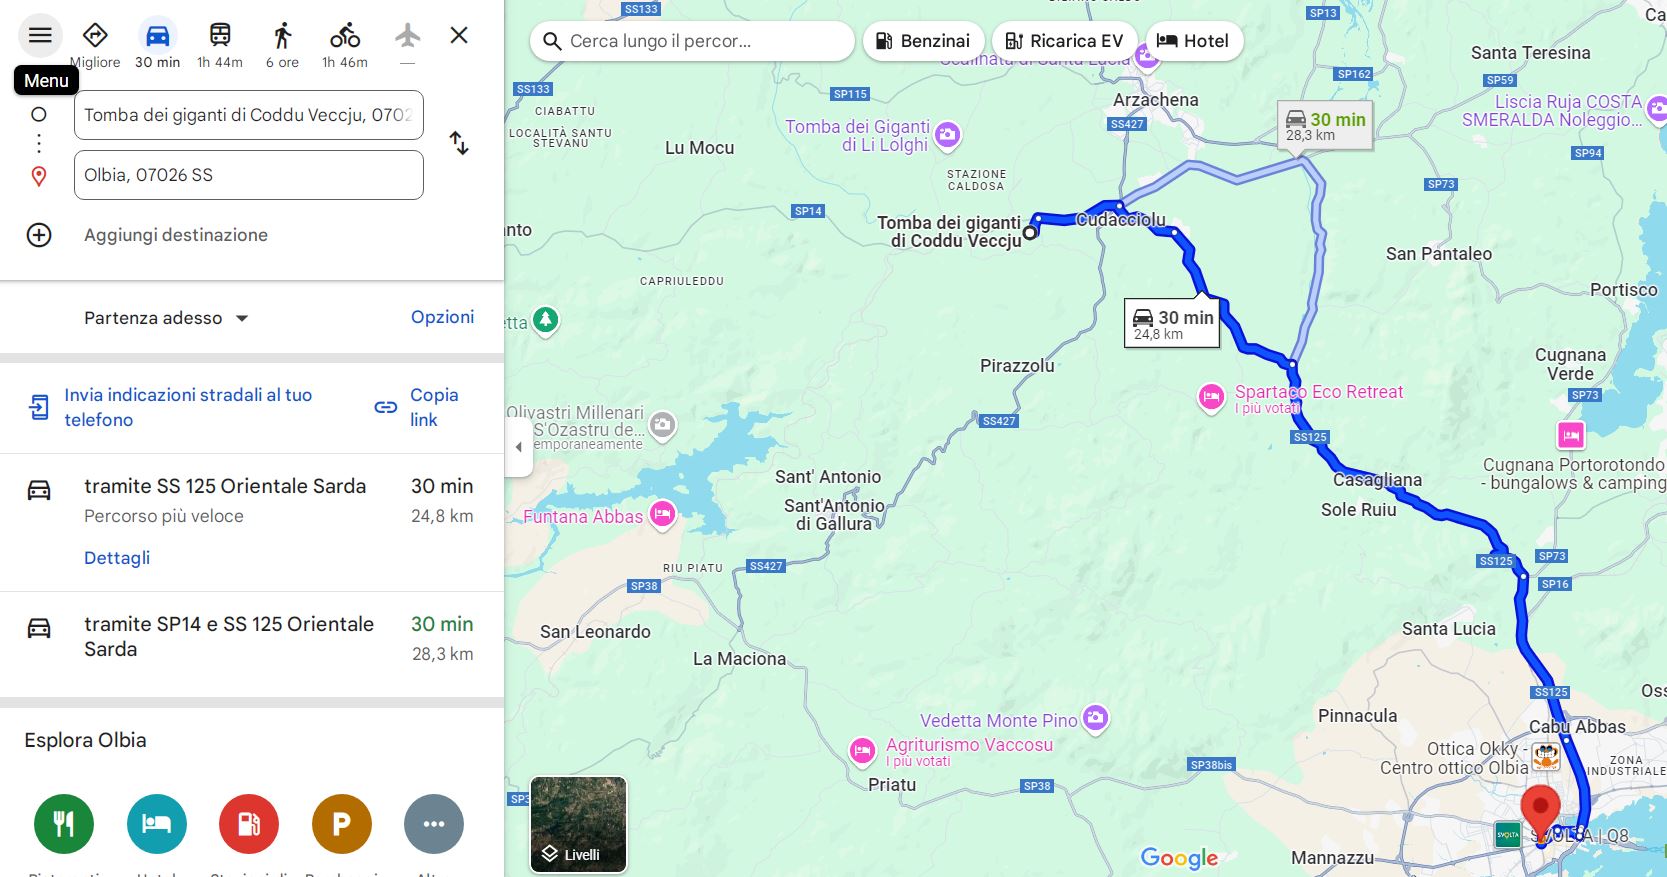The image size is (1667, 877).
Task: Open Dettagli for SS 125 route
Action: (x=117, y=558)
